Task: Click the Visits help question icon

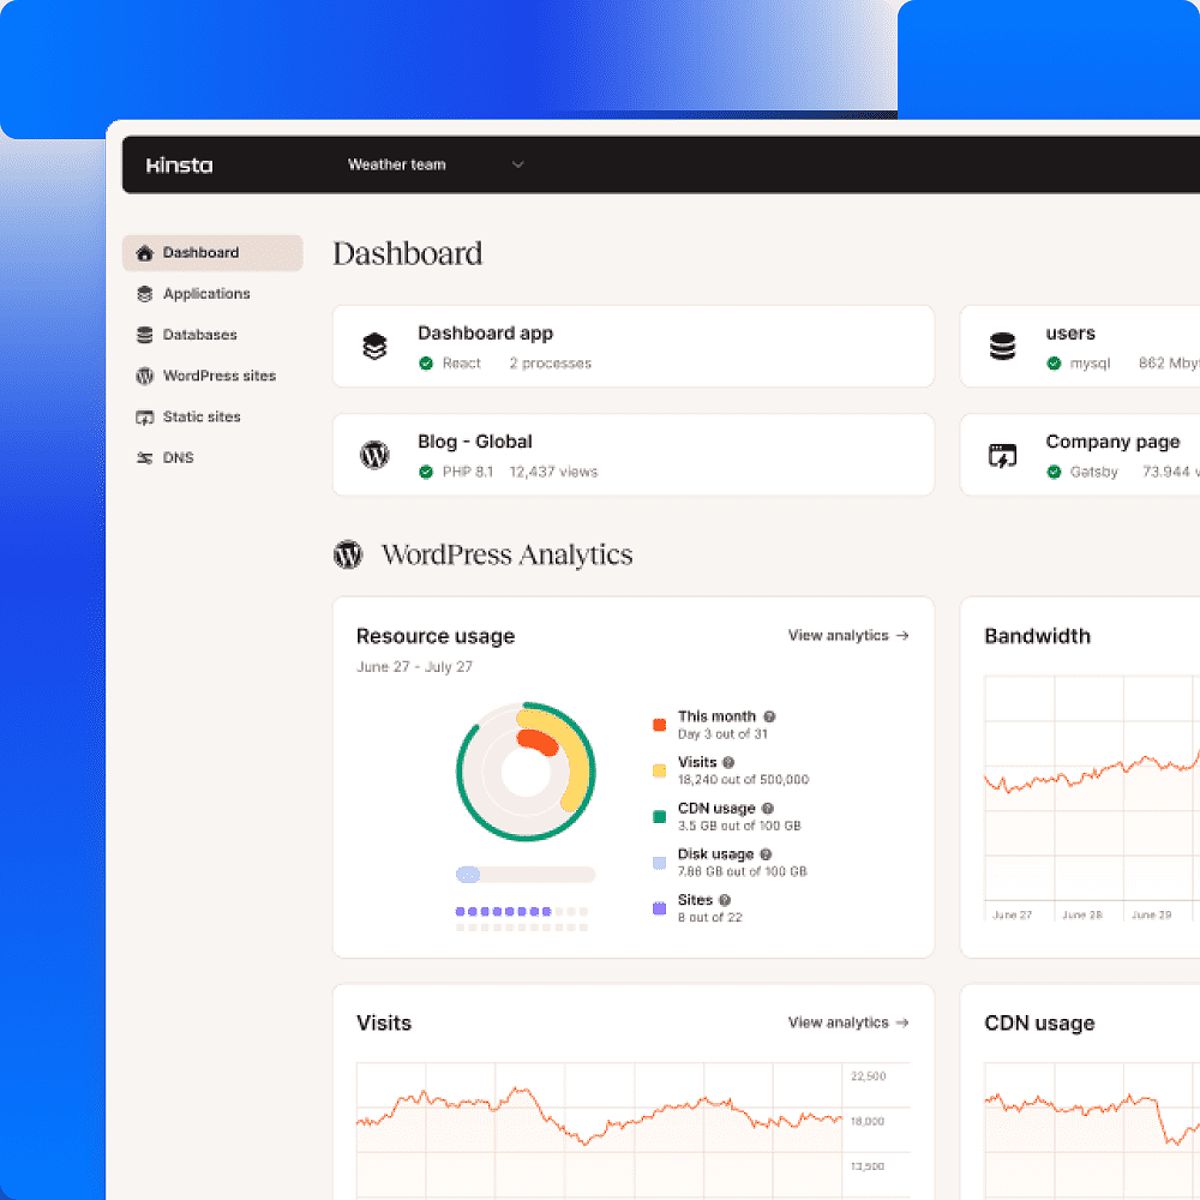Action: (729, 762)
